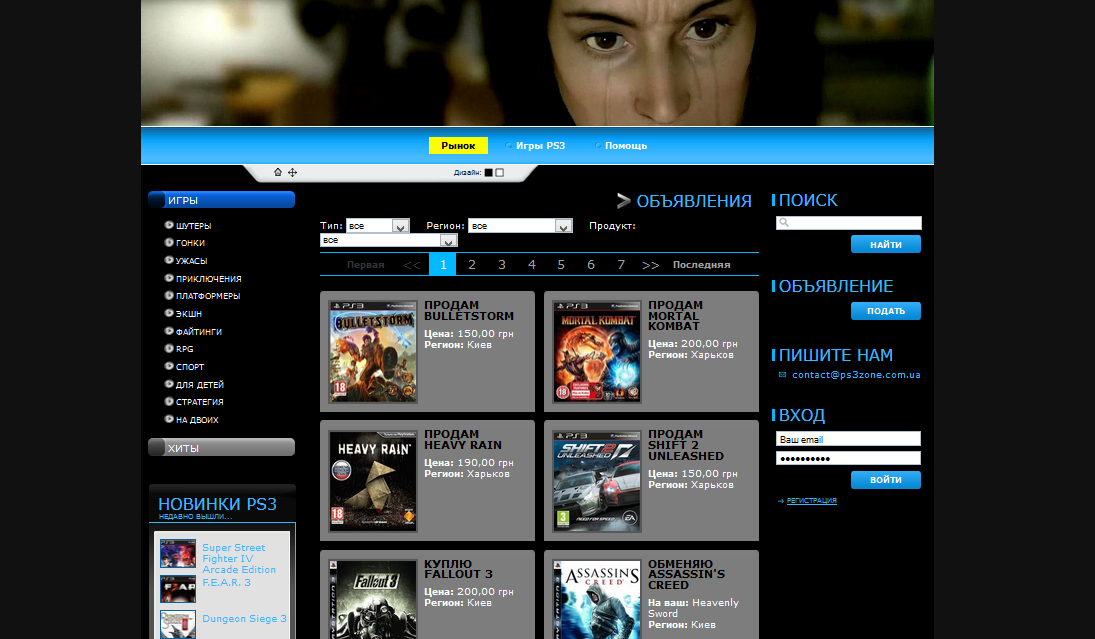Go to page 2 of listings
The image size is (1095, 639).
pos(472,265)
